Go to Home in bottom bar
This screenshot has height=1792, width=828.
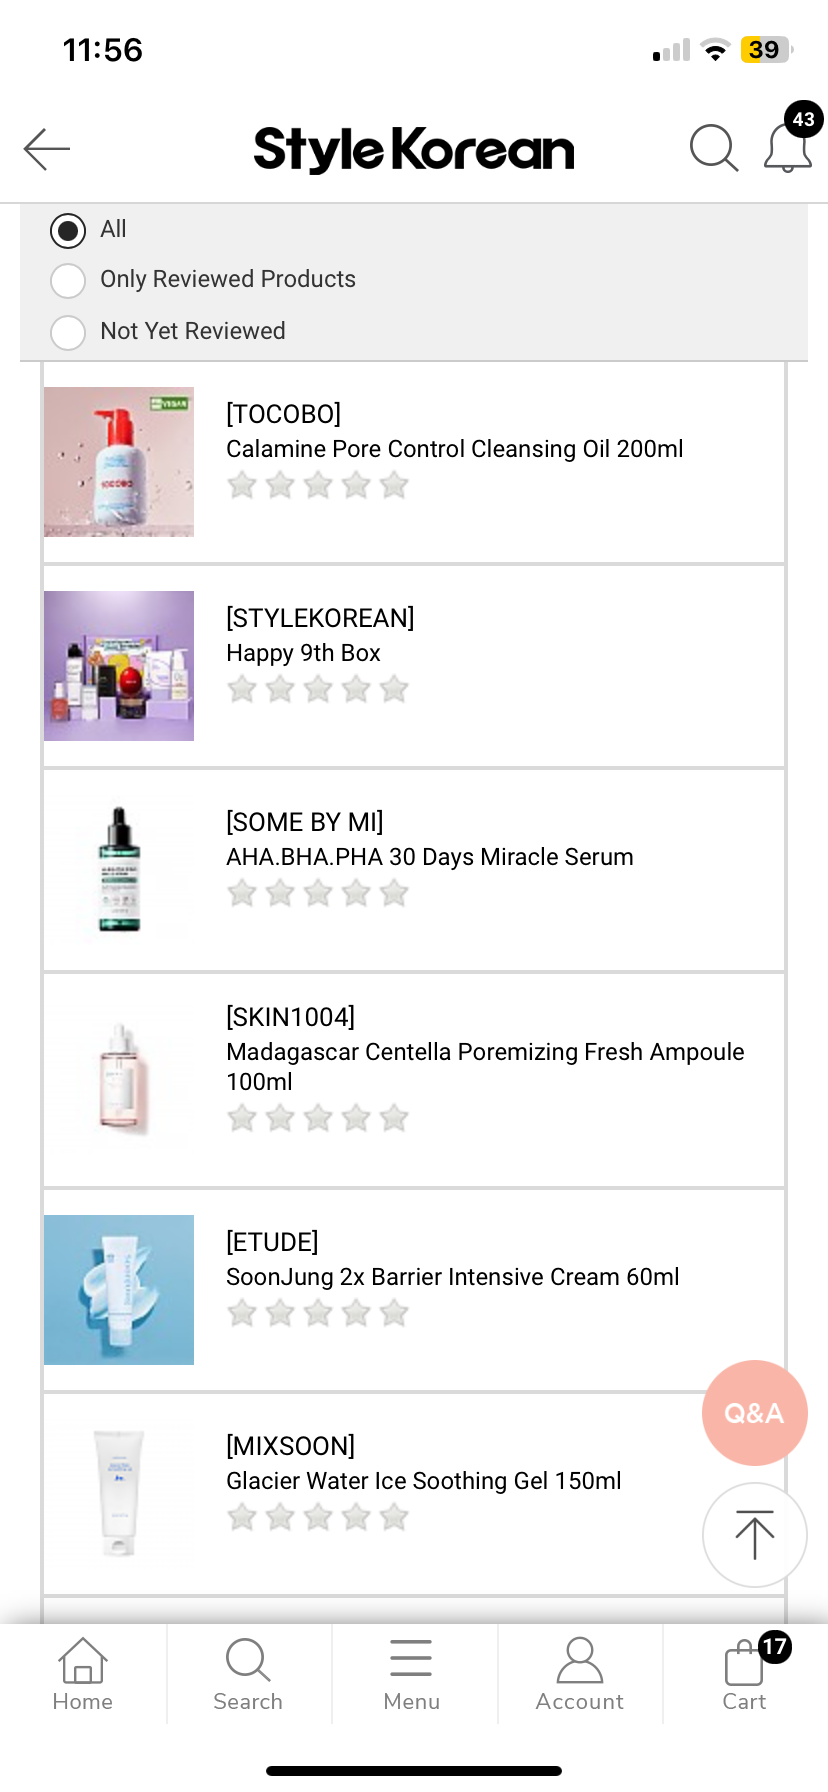(x=83, y=1674)
